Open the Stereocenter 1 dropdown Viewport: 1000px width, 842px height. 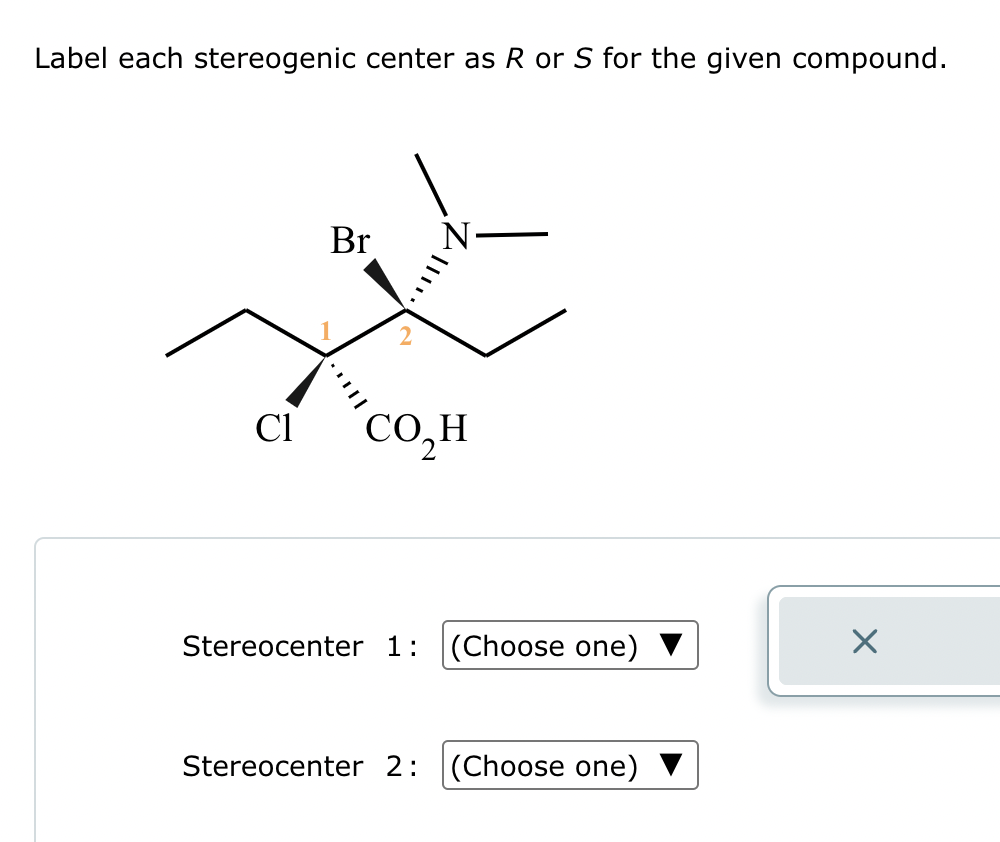570,646
